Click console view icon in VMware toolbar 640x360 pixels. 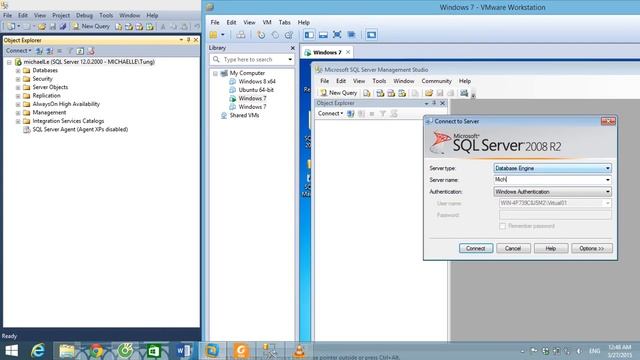click(371, 35)
